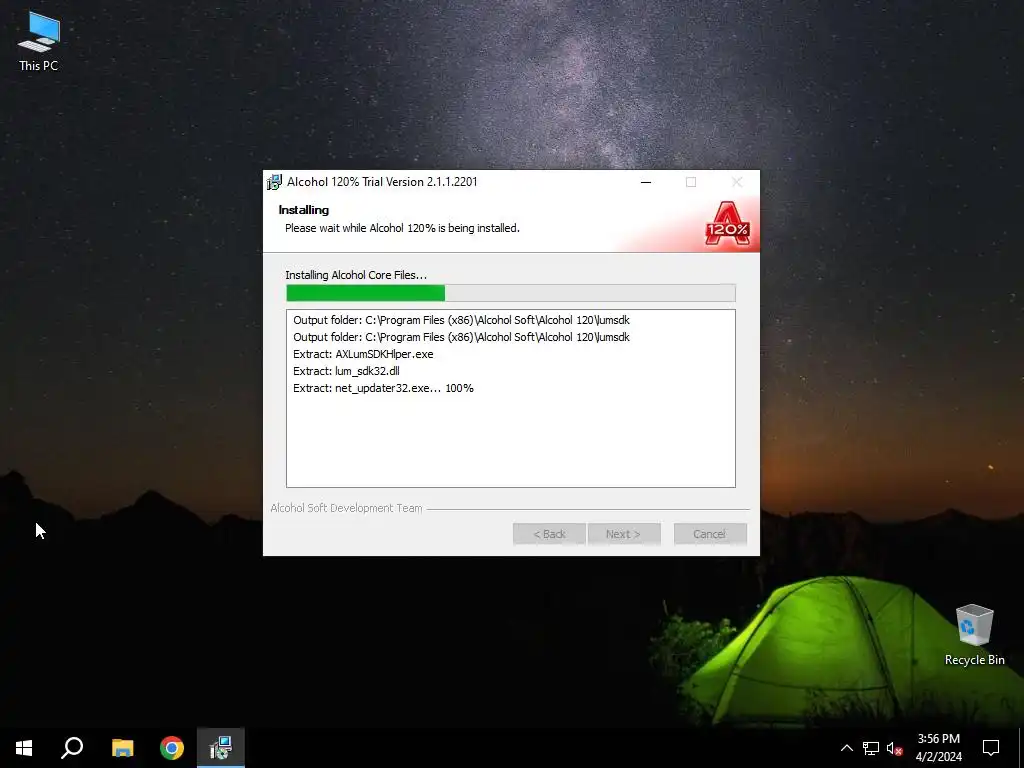Screen dimensions: 1024x768
Task: Click the installer title bar icon
Action: pos(274,182)
